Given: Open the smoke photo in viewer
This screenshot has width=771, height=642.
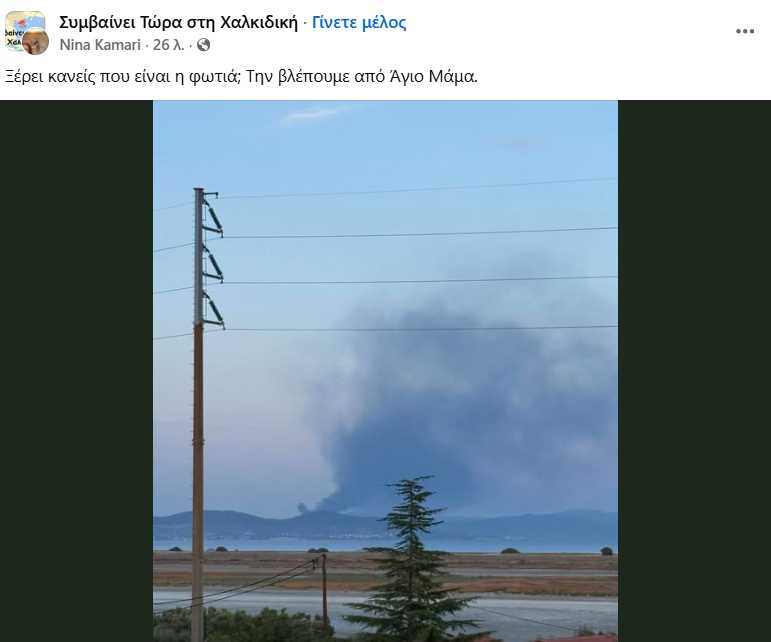Looking at the screenshot, I should [386, 371].
